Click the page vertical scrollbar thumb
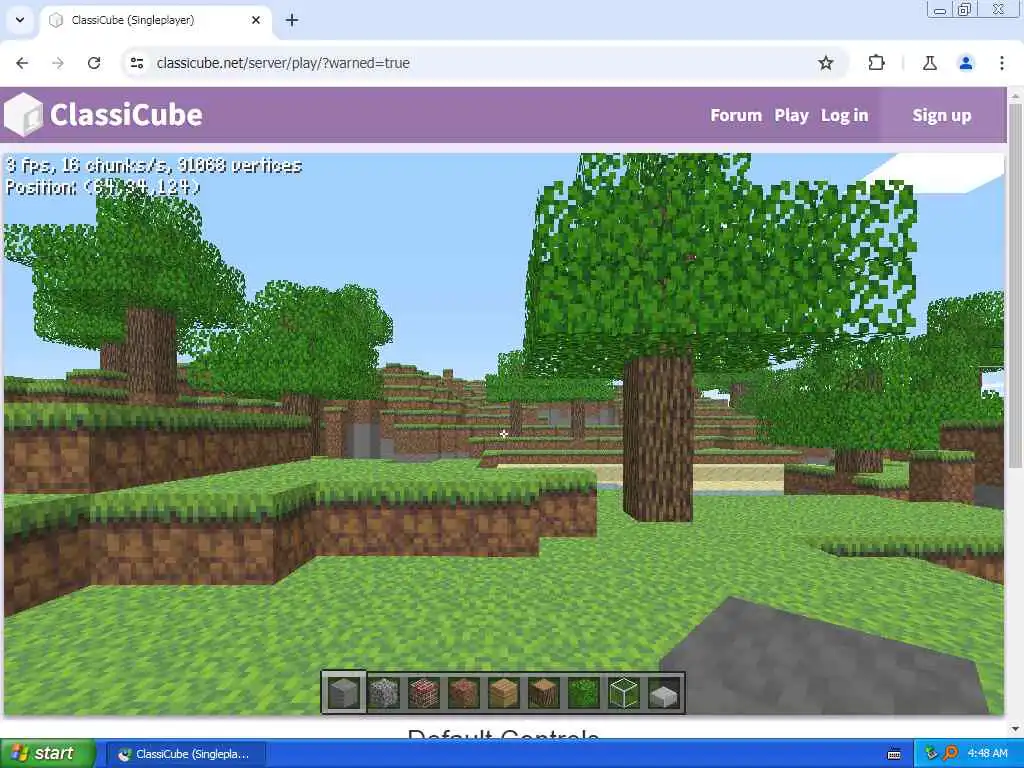 (x=1015, y=284)
